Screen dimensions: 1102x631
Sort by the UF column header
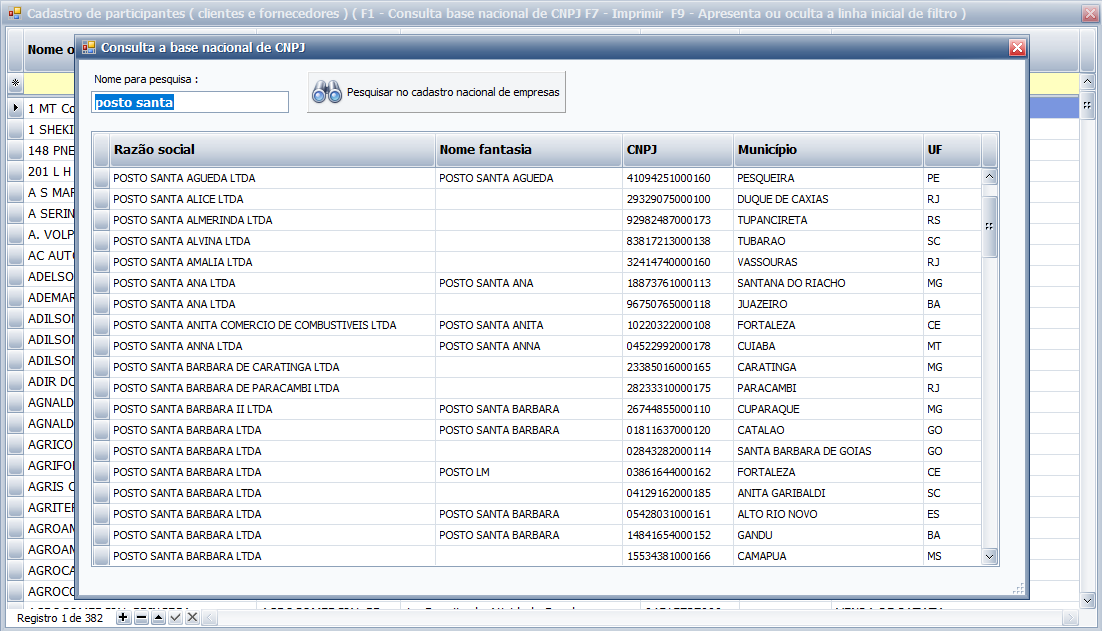[952, 150]
